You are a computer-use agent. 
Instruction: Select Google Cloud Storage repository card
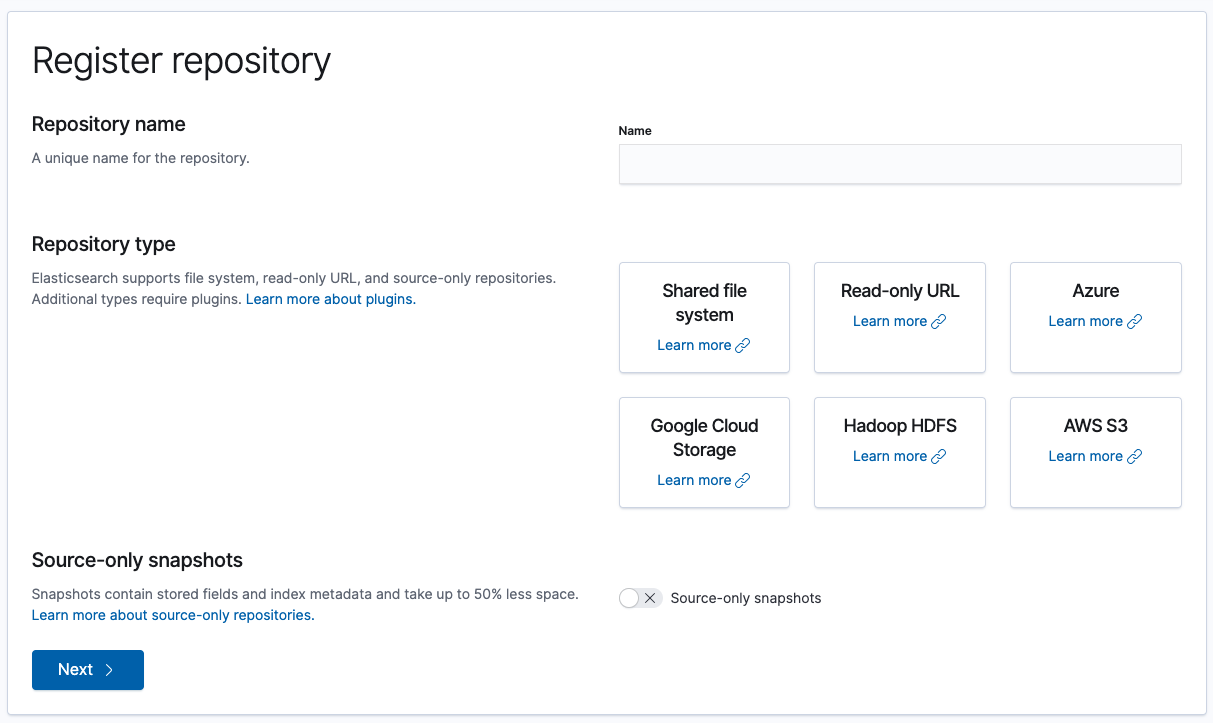(704, 437)
